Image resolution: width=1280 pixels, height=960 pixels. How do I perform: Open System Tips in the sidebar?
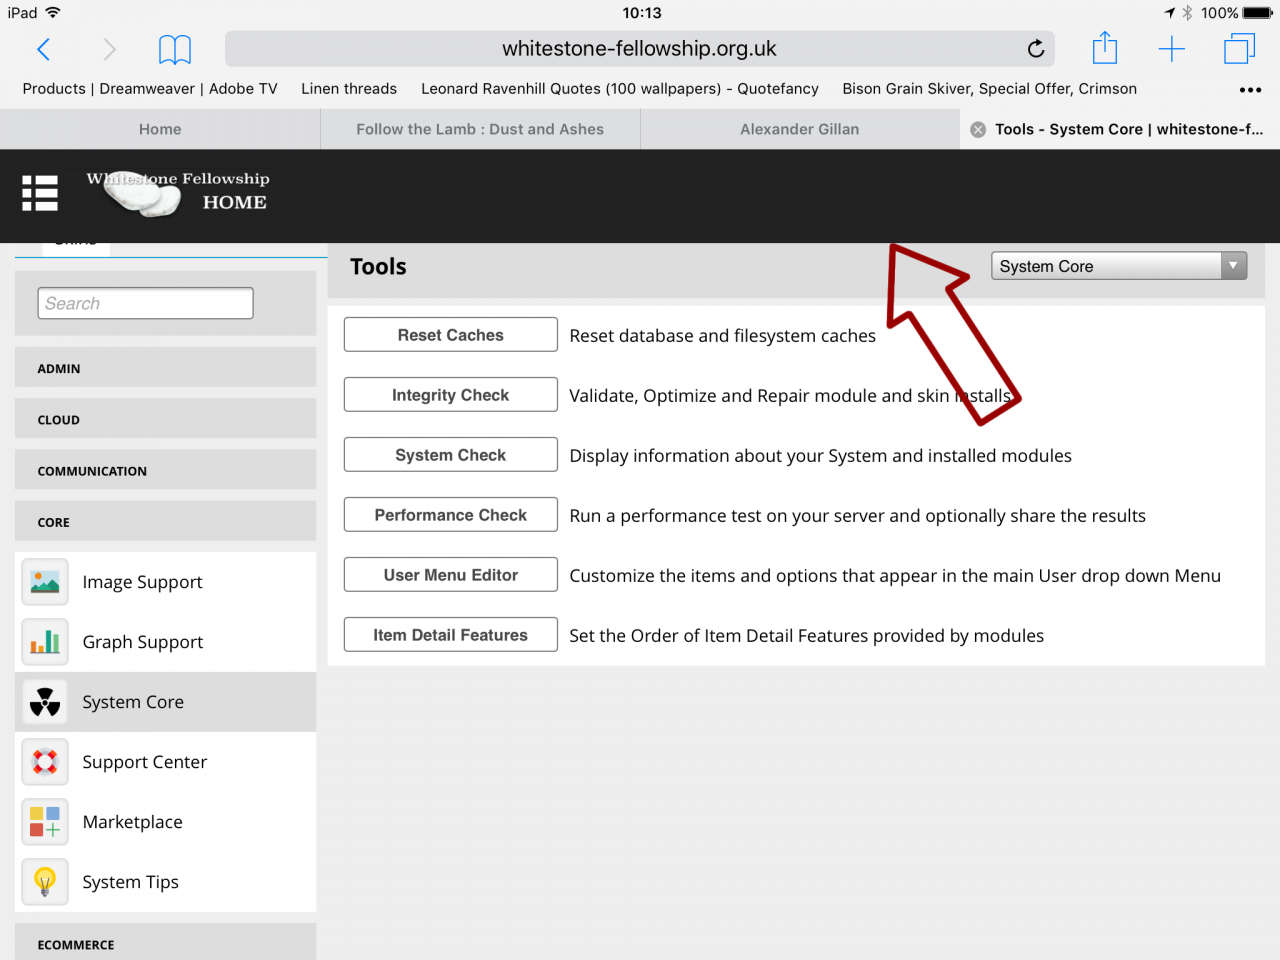165,882
